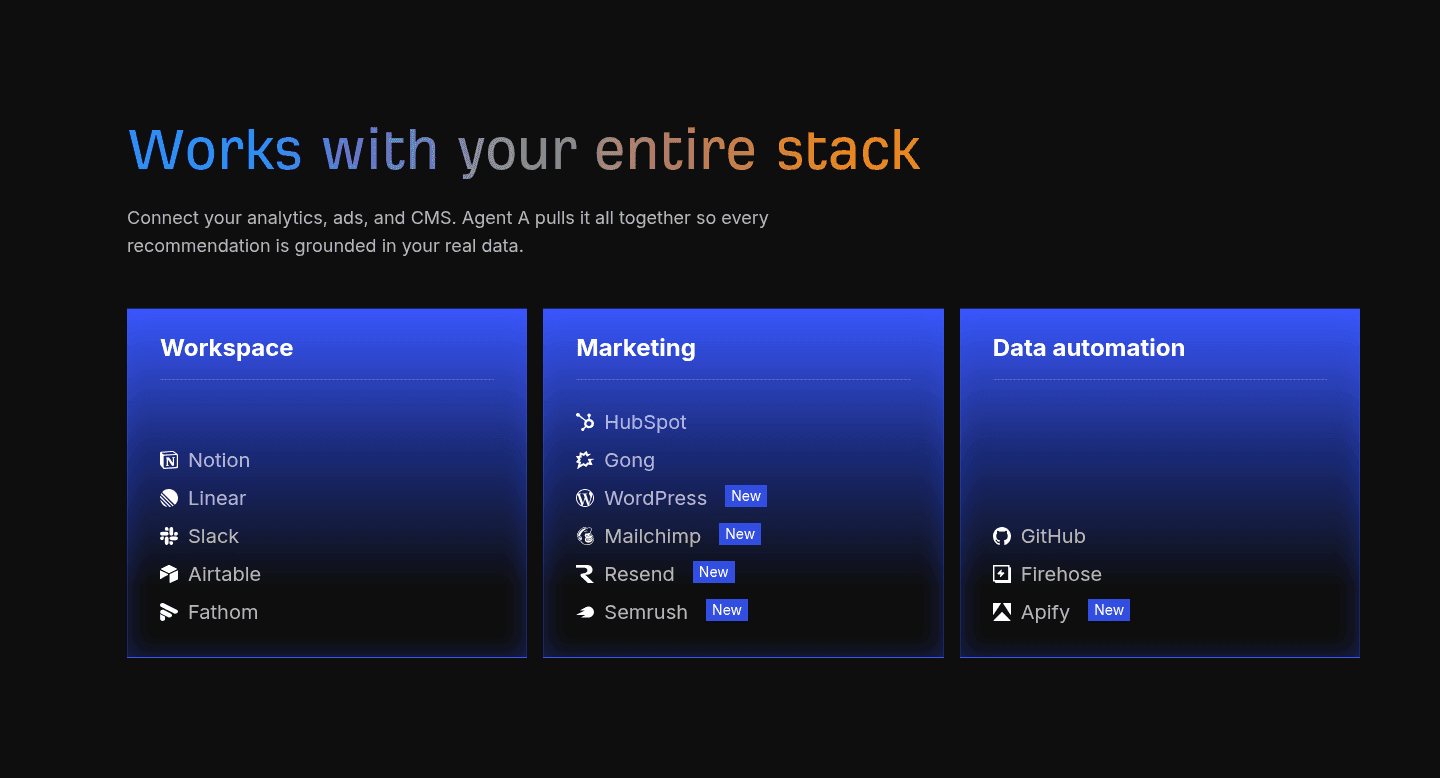
Task: Open the Fathom integration label
Action: tap(223, 612)
